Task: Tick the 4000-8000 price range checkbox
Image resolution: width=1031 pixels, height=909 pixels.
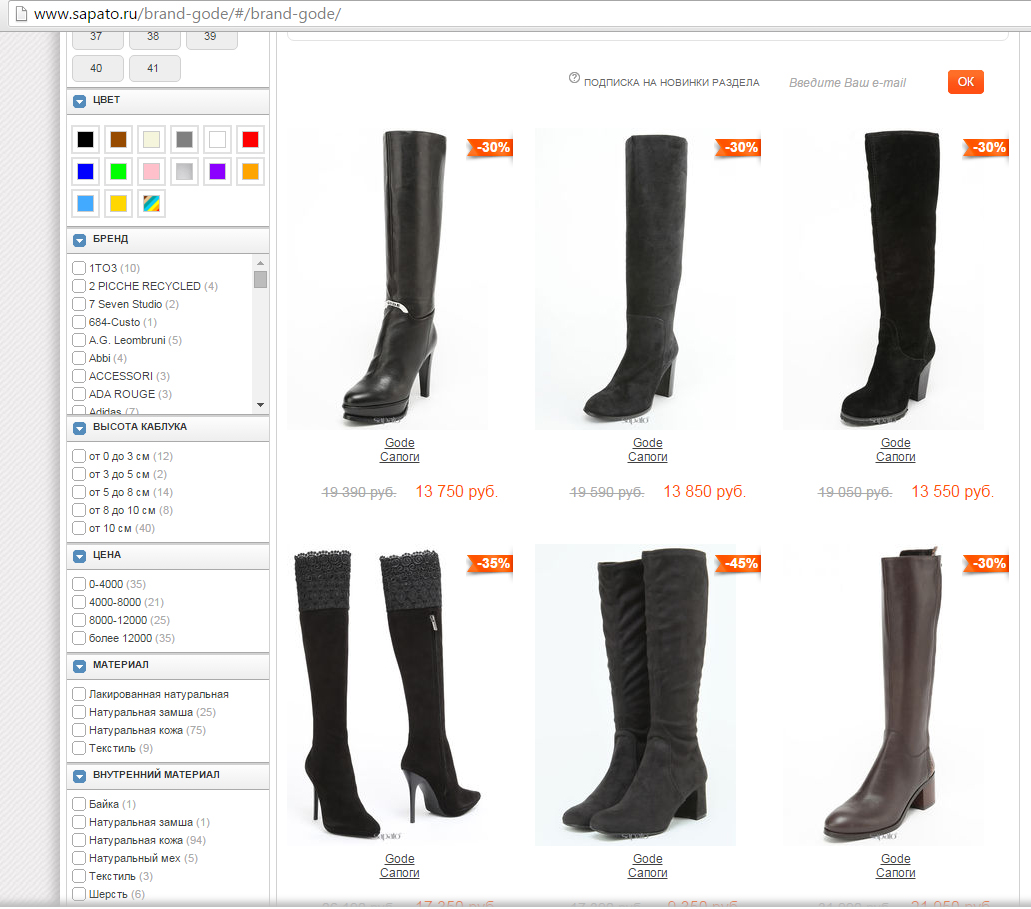Action: coord(79,602)
